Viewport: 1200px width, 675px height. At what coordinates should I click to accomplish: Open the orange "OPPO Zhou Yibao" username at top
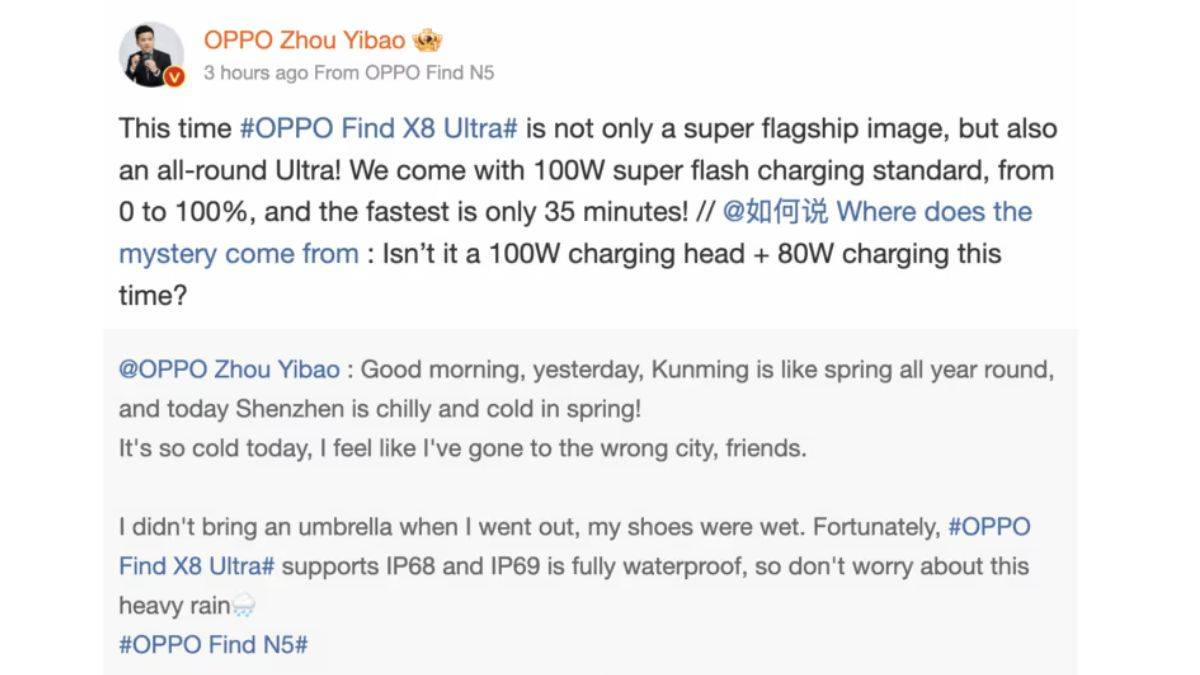coord(304,40)
